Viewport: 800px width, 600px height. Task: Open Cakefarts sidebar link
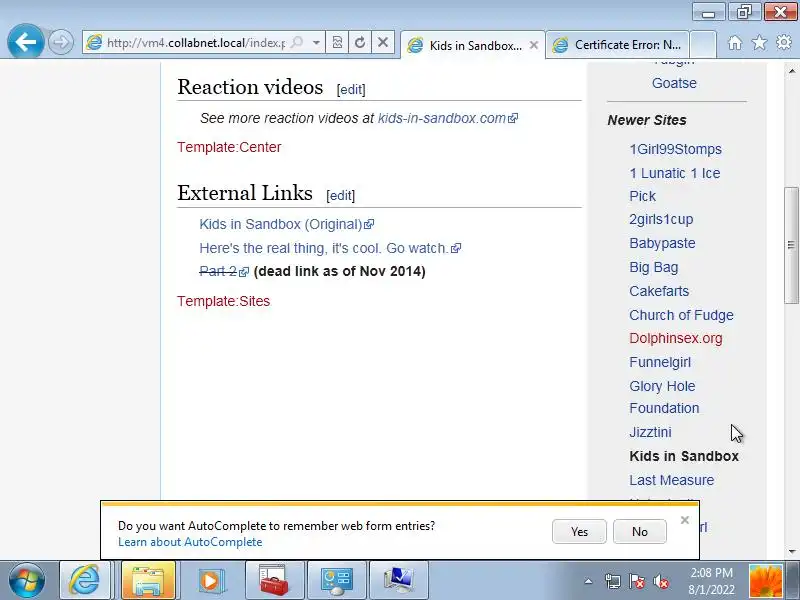pyautogui.click(x=659, y=291)
